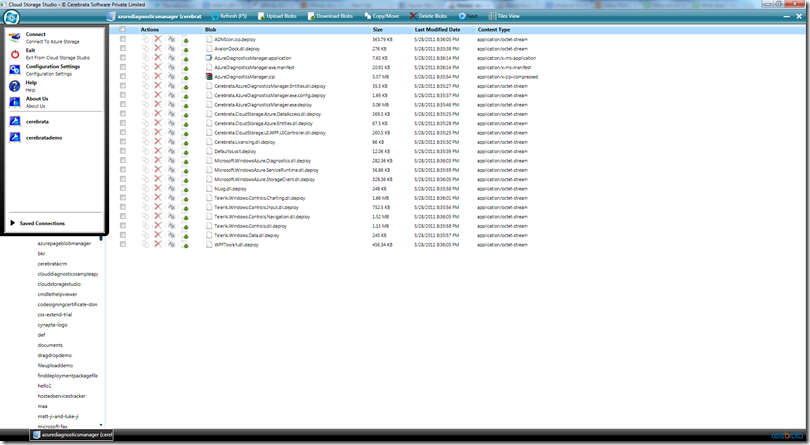Viewport: 810px width, 445px height.
Task: Check the box for NLog.dll.deploy
Action: click(122, 188)
